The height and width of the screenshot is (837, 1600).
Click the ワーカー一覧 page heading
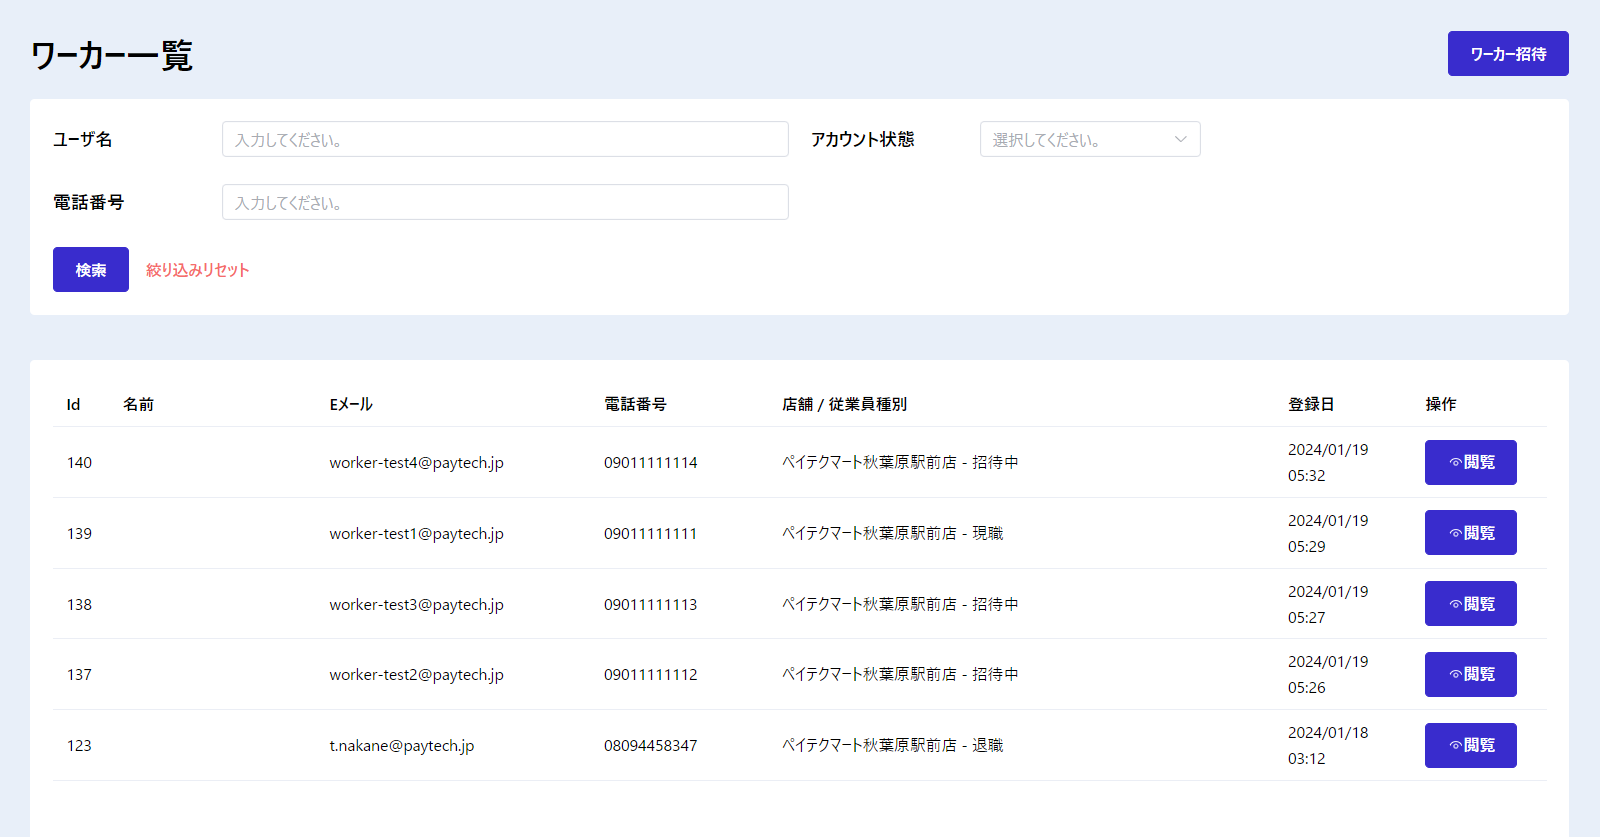[x=111, y=55]
